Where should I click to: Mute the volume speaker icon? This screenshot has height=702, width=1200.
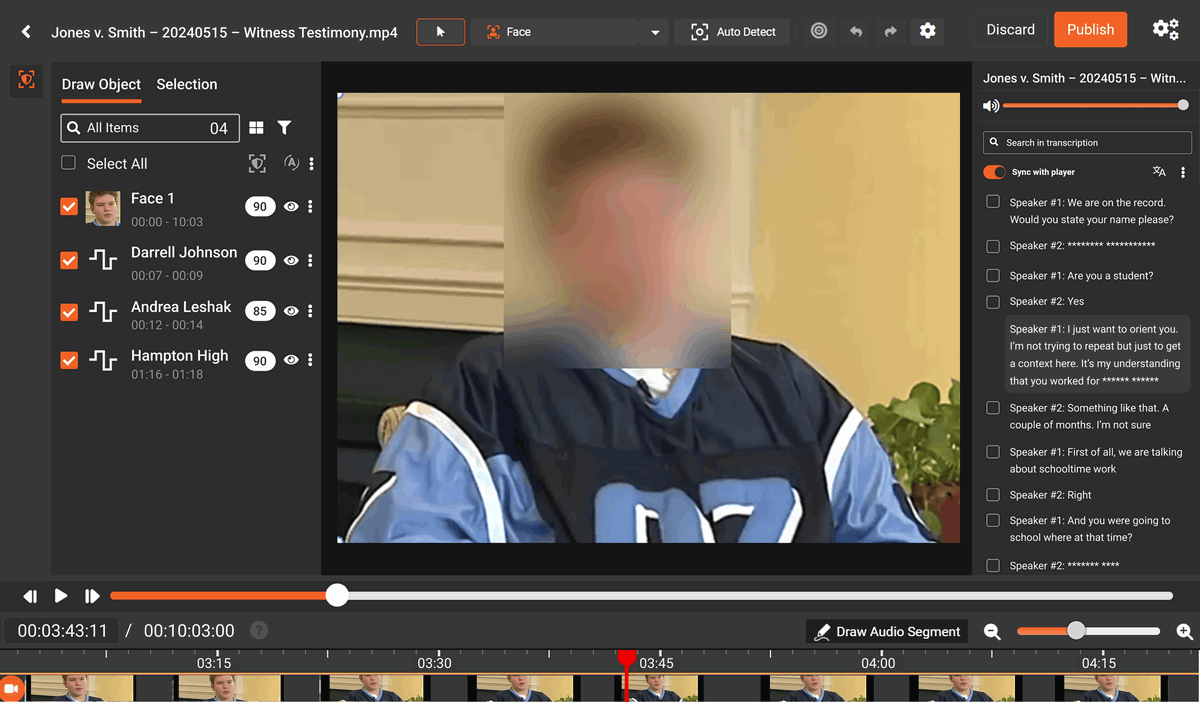[x=990, y=106]
